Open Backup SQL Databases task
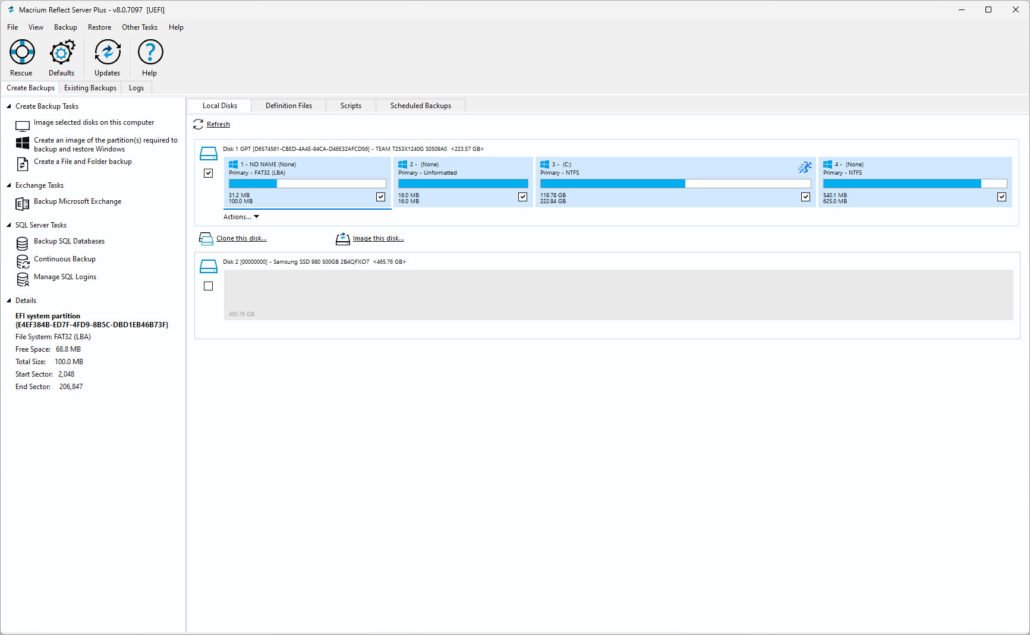Viewport: 1030px width, 635px height. [69, 241]
